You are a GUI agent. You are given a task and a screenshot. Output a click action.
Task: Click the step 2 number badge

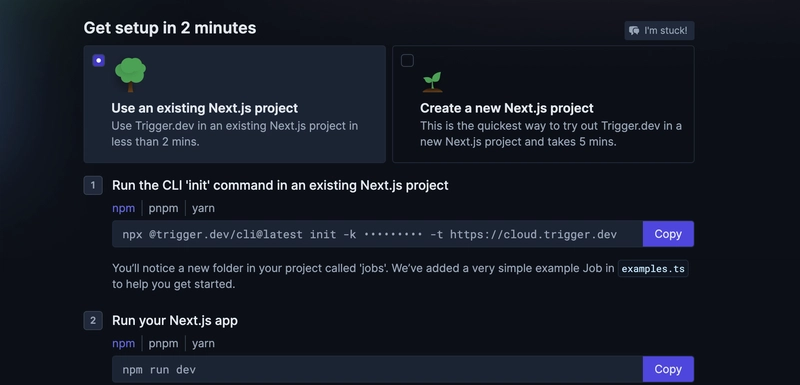(x=93, y=321)
